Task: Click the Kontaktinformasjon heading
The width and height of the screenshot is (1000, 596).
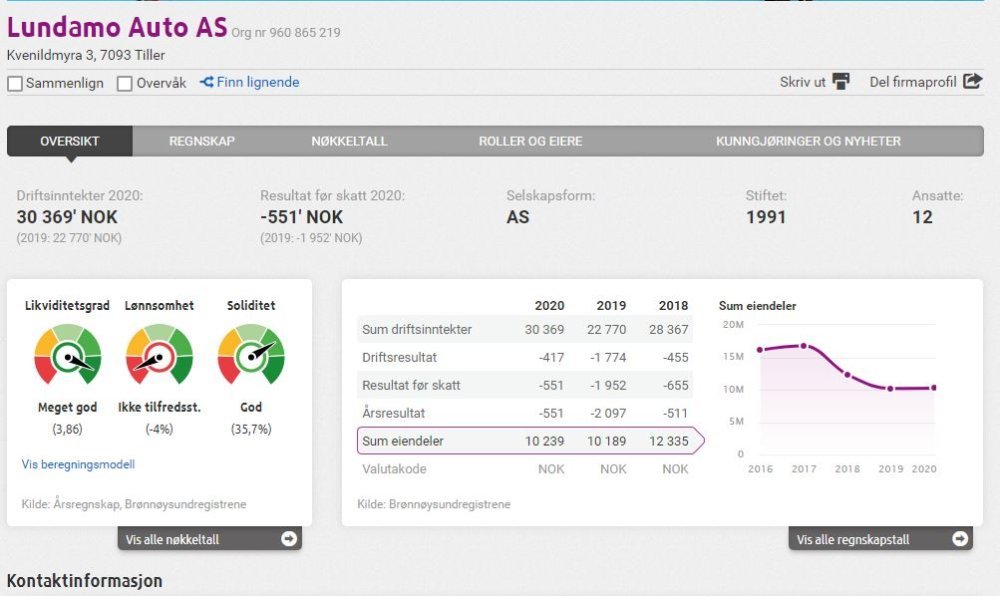Action: 84,581
